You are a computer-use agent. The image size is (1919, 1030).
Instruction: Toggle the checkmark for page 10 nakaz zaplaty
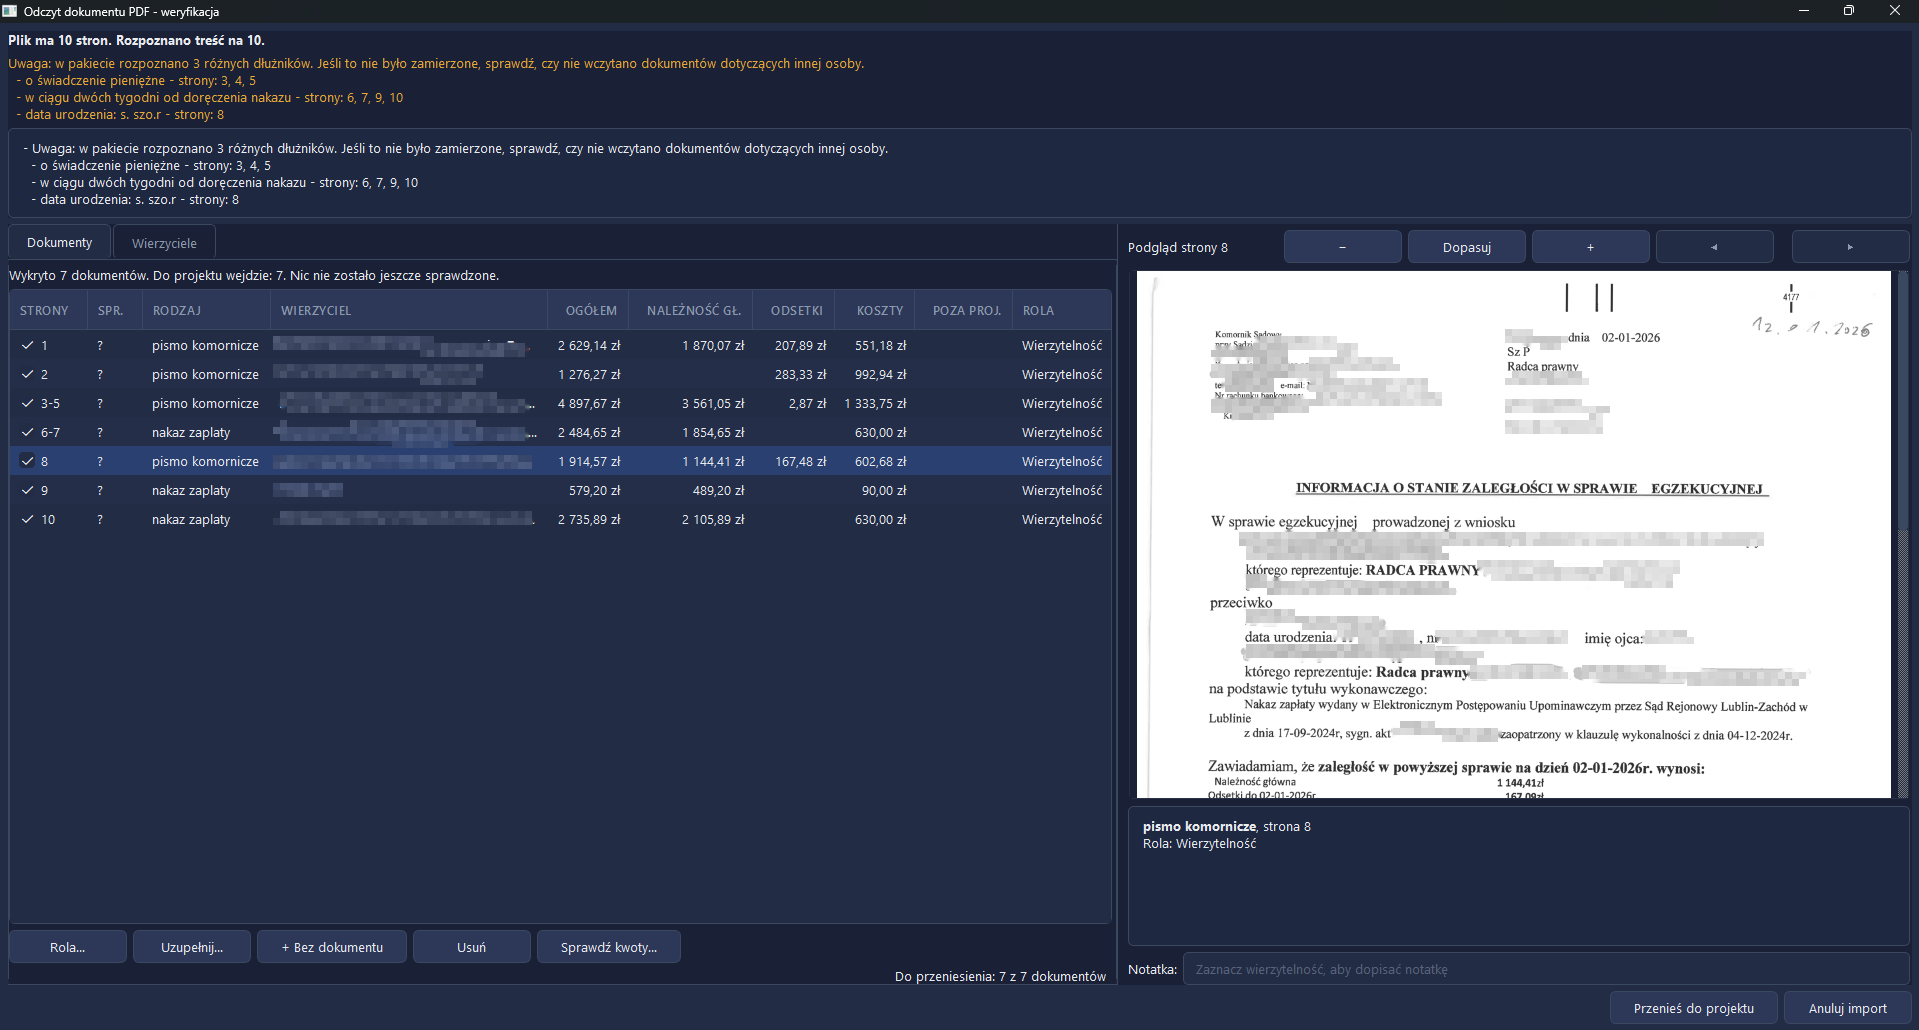tap(28, 519)
